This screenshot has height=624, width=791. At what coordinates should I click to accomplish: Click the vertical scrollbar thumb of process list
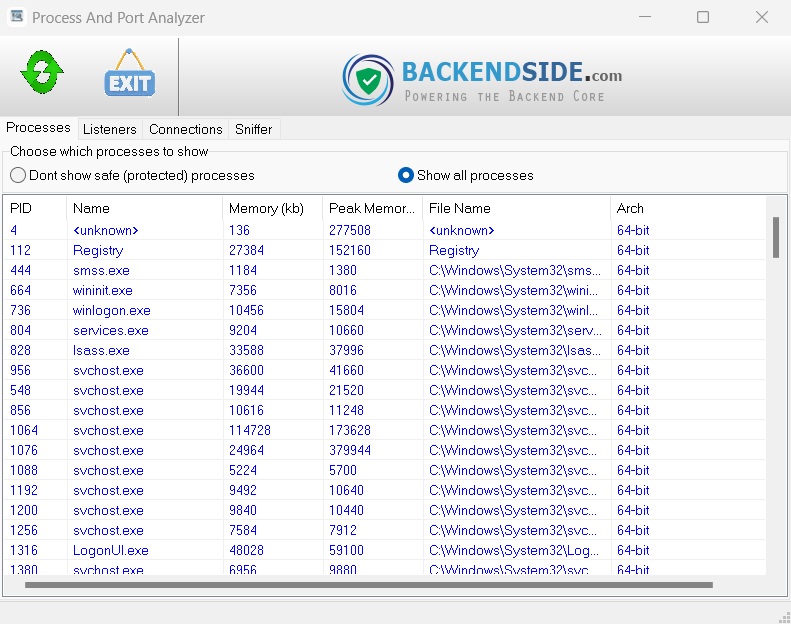coord(776,237)
